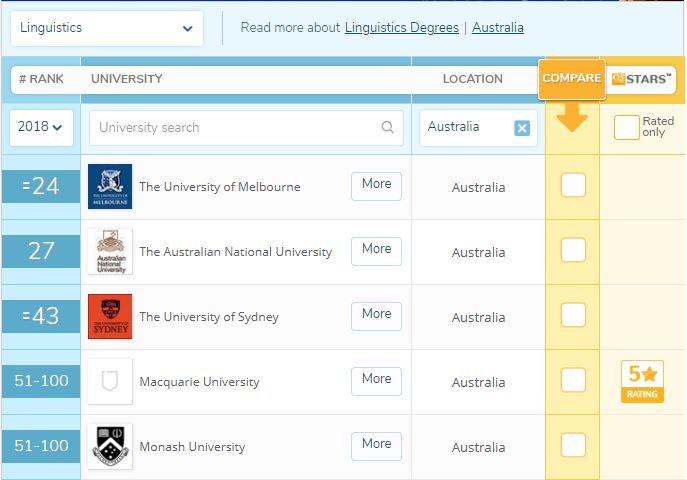Viewport: 687px width, 480px height.
Task: Click the magnifier icon in University search
Action: click(x=387, y=127)
